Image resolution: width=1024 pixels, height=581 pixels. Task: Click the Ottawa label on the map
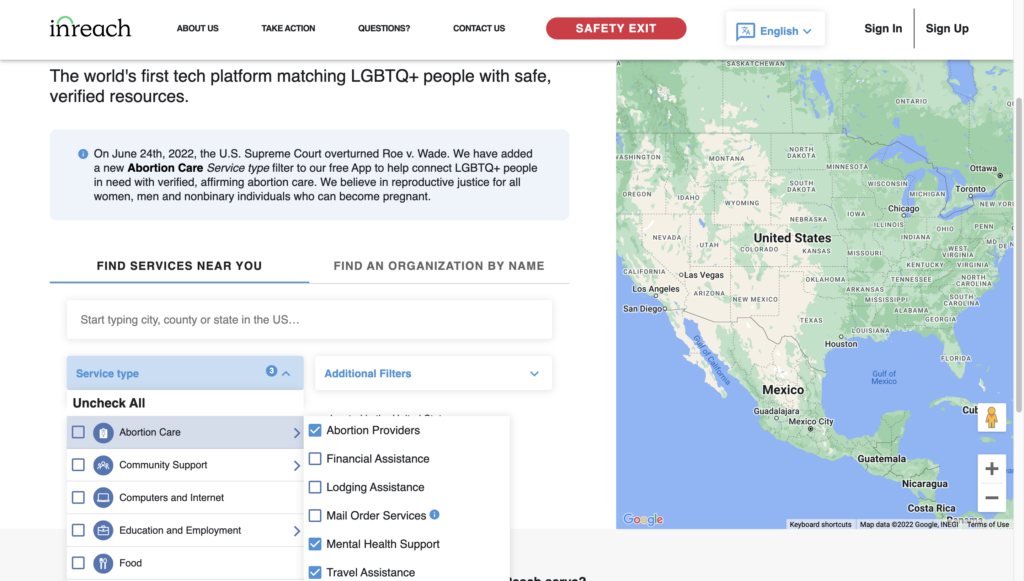pyautogui.click(x=983, y=168)
